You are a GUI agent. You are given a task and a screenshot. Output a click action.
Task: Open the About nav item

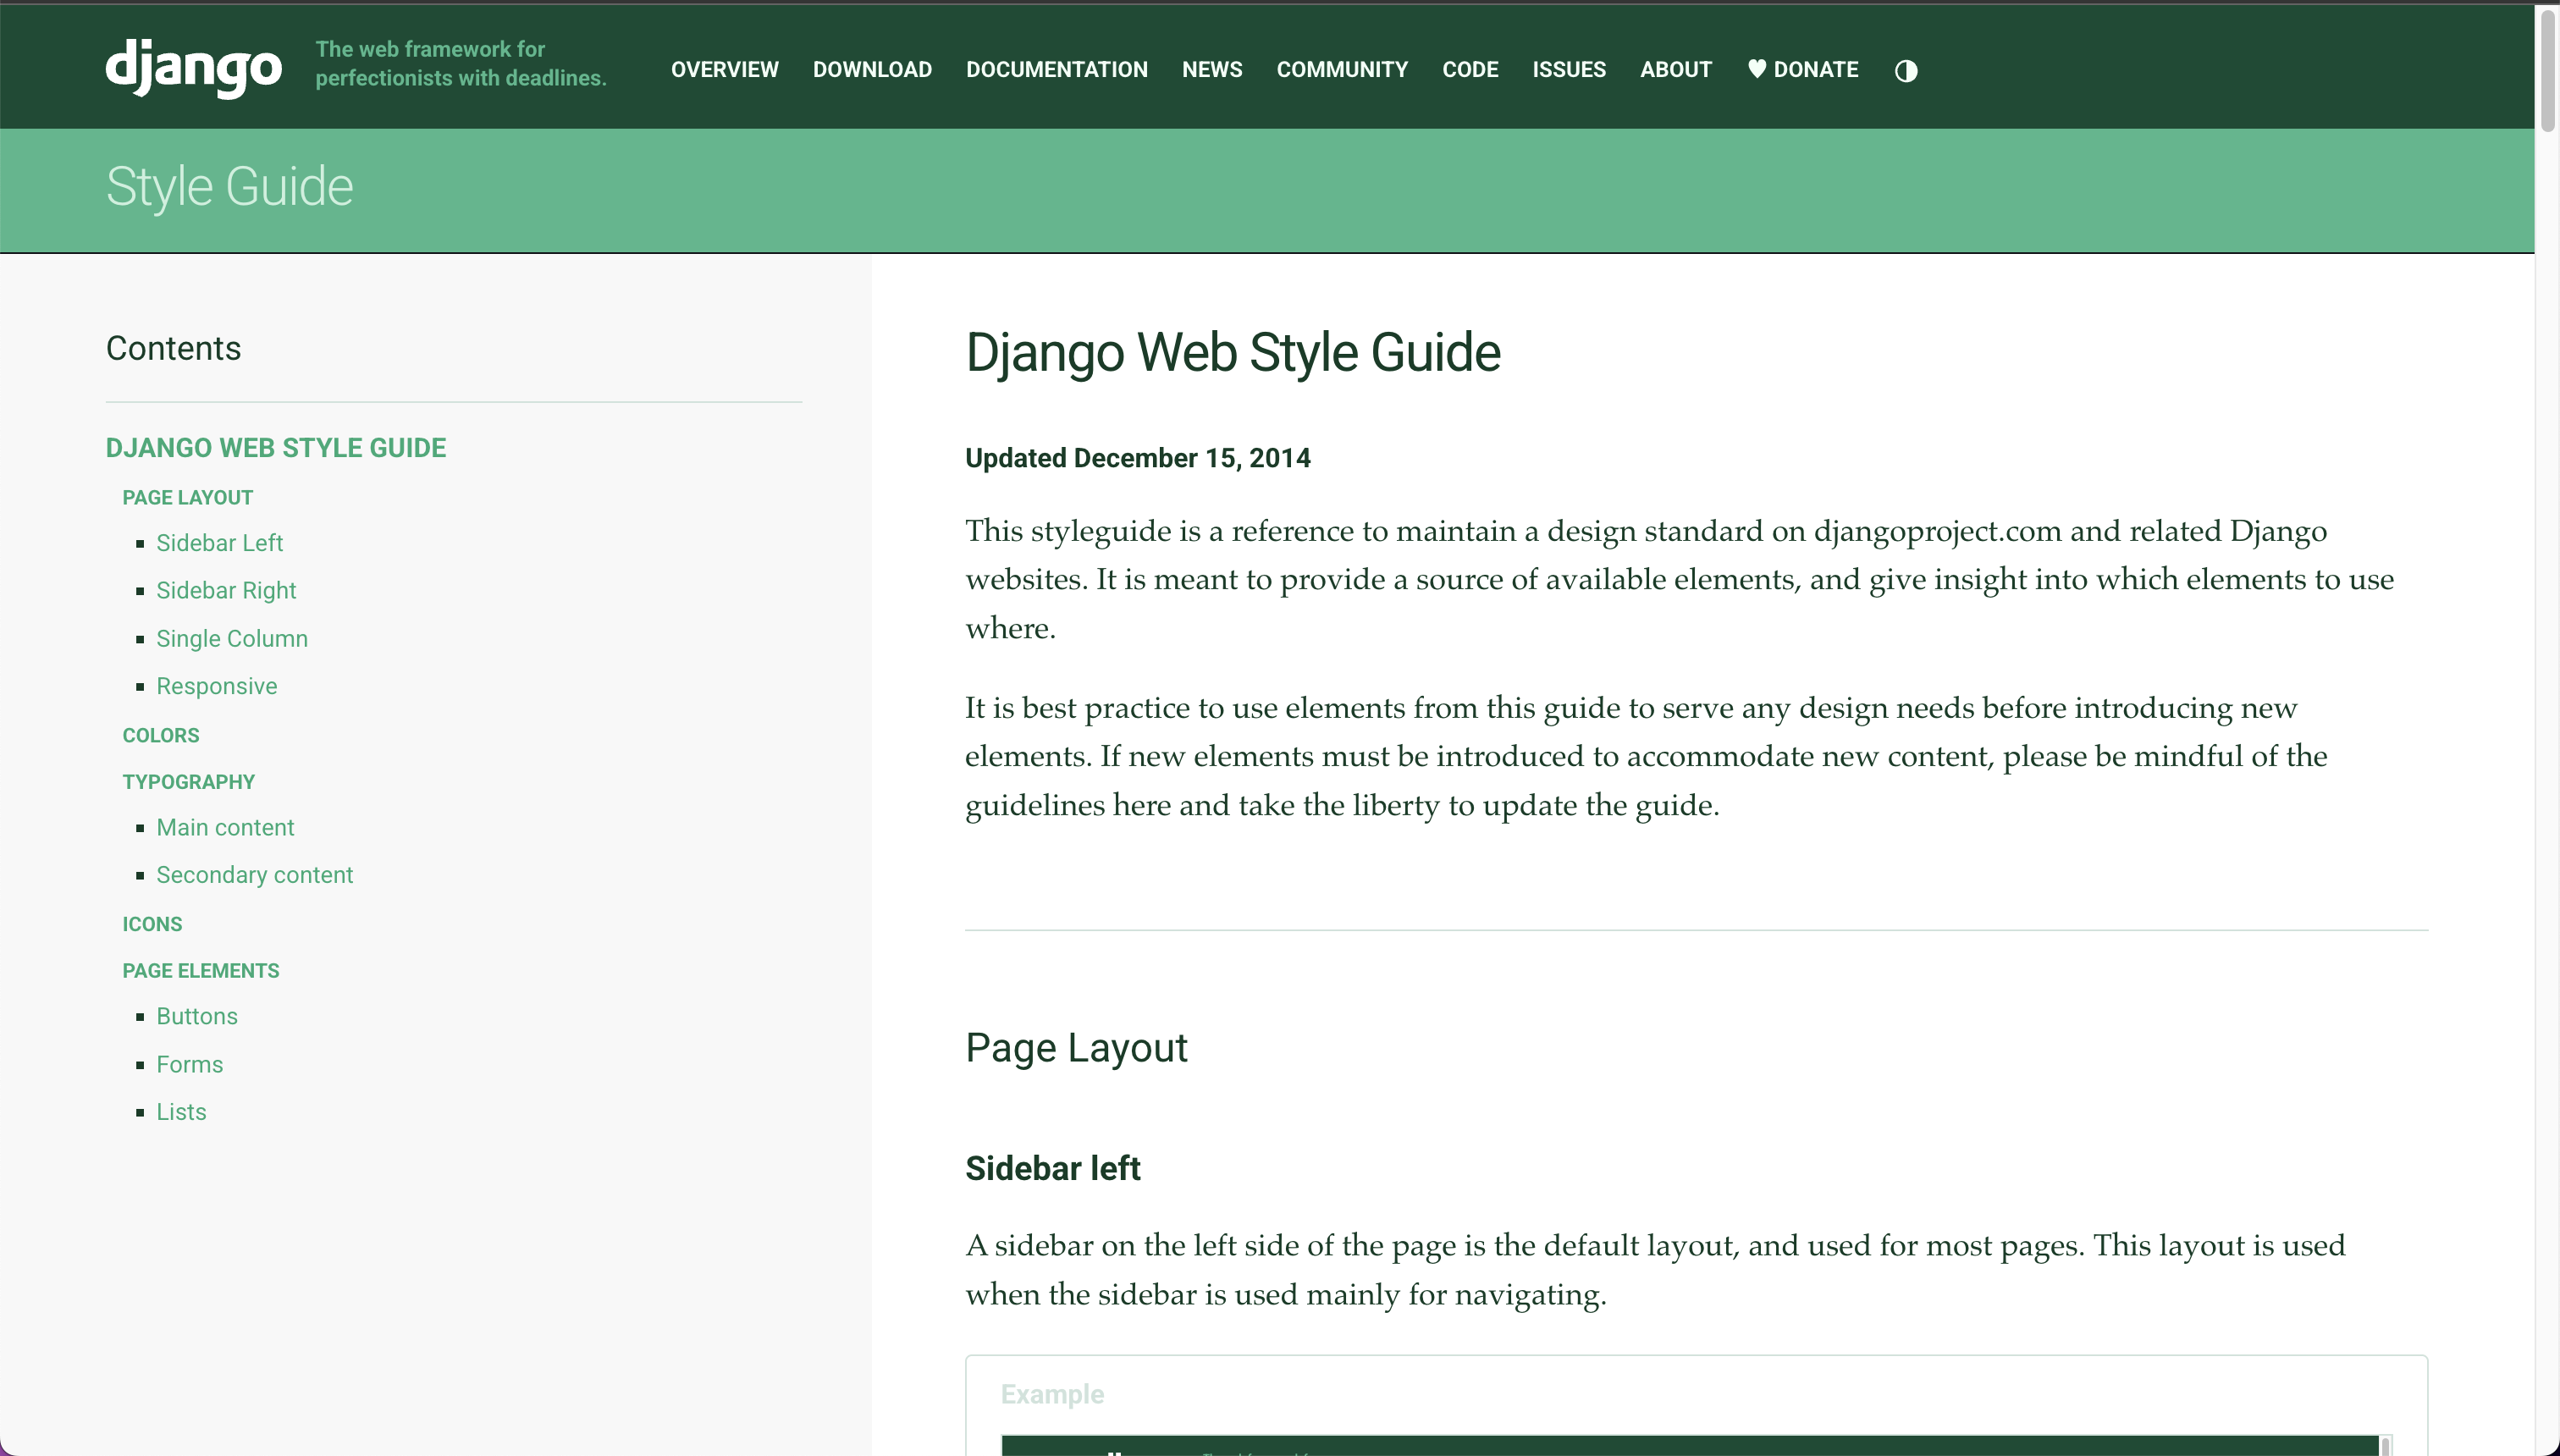1676,70
